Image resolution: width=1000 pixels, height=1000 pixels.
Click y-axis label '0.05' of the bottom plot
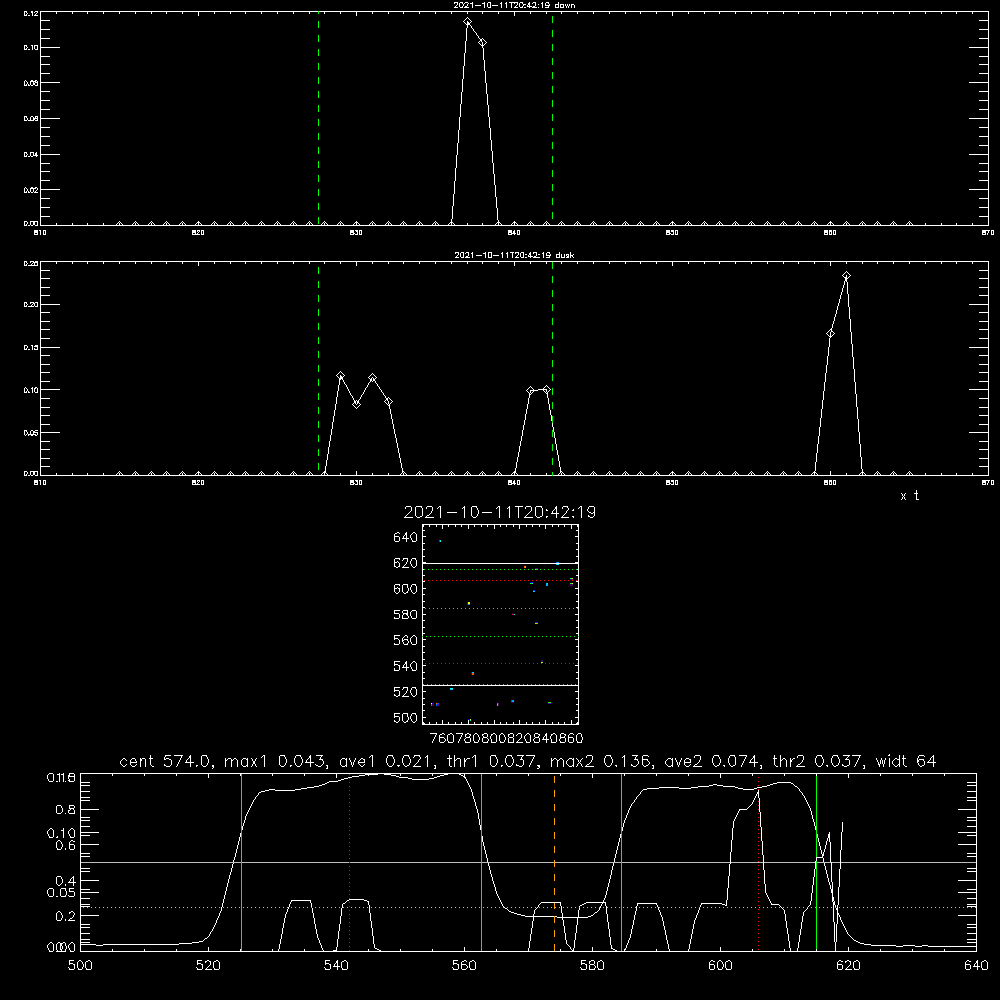point(61,892)
